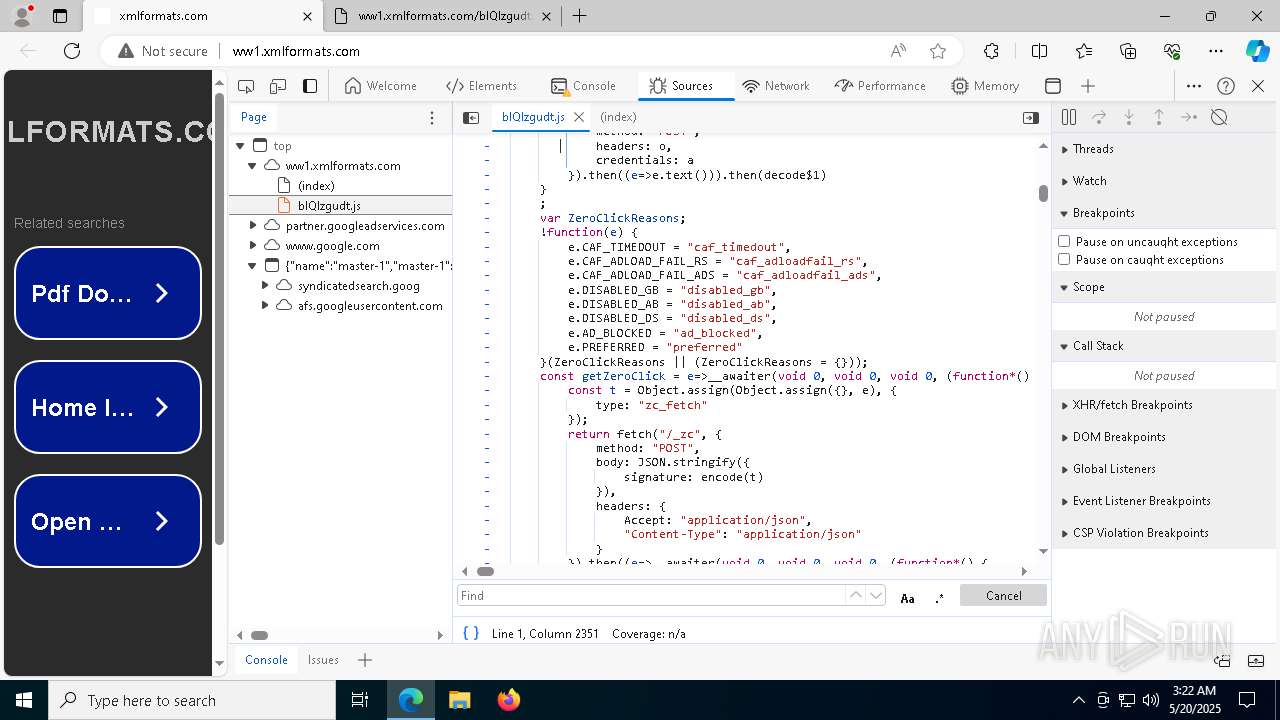
Task: Toggle the DevTools sidebar panel icon
Action: pos(310,86)
